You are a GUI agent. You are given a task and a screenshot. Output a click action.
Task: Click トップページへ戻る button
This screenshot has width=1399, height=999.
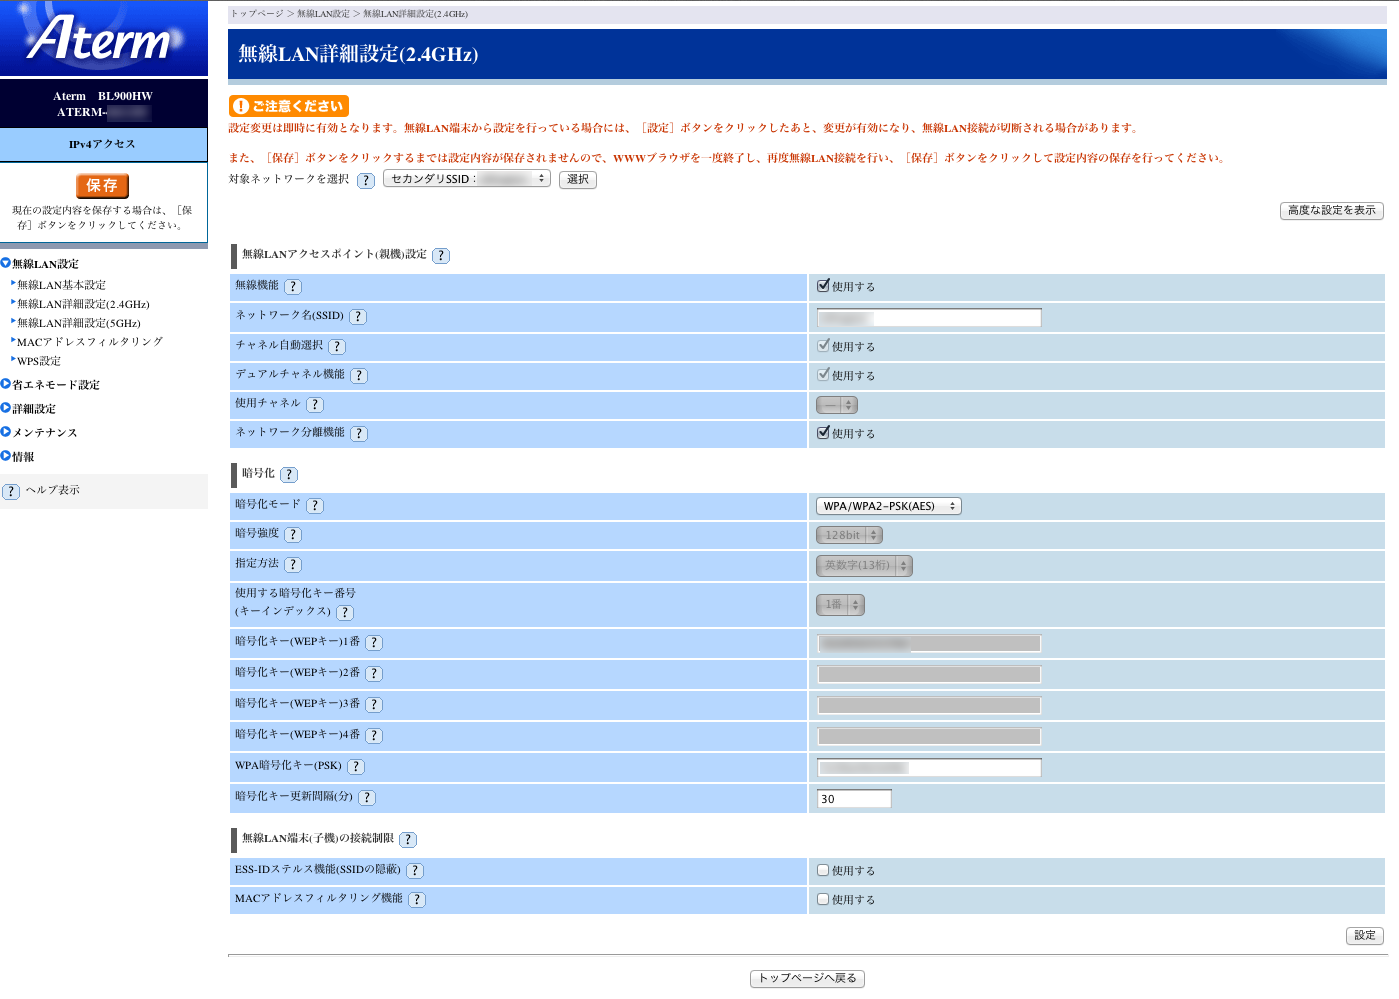[807, 979]
